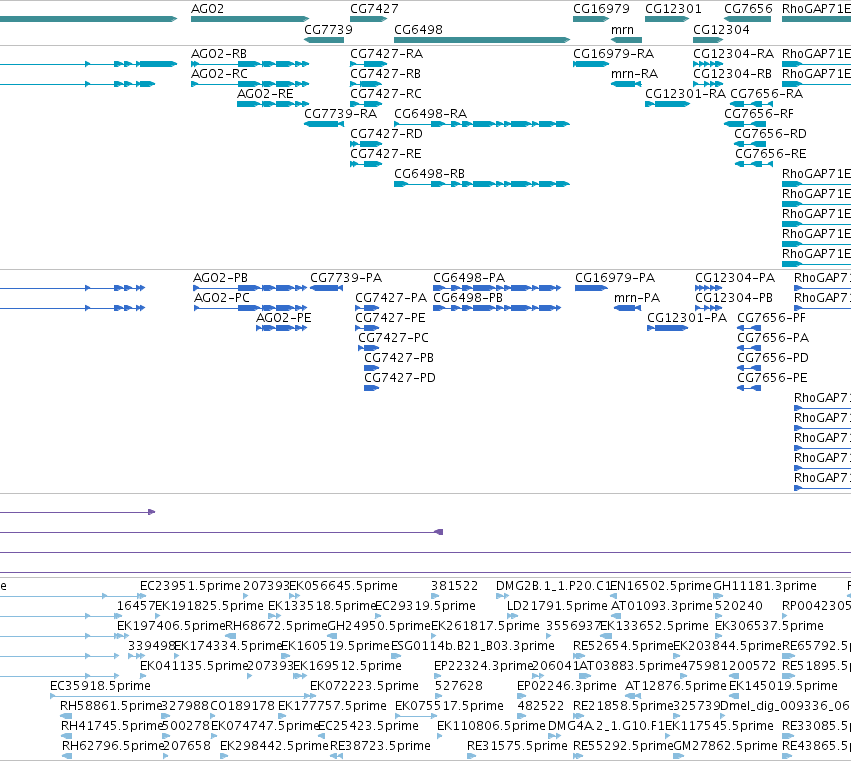Open the CG6498-RA transcript label
851x761 pixels.
coord(430,114)
